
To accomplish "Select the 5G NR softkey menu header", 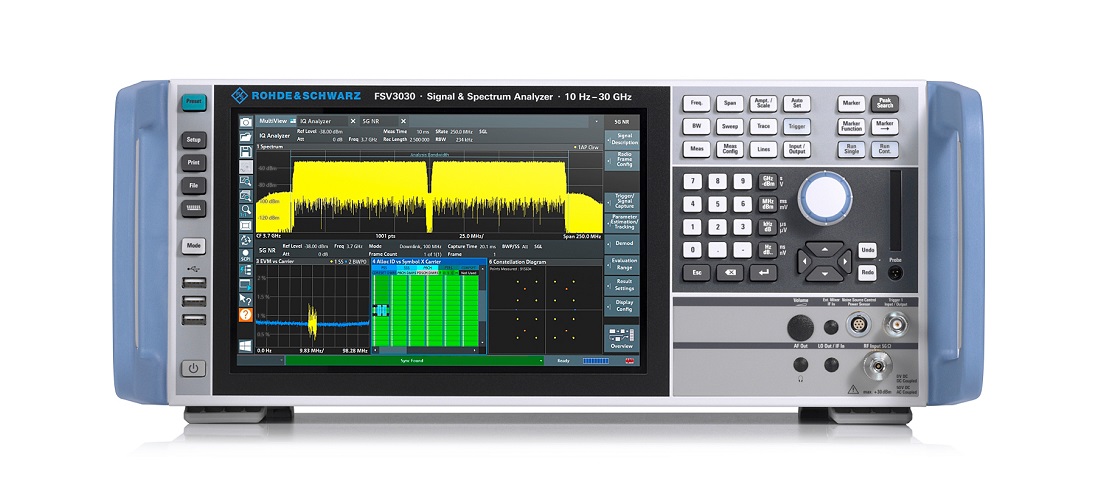I will 621,121.
